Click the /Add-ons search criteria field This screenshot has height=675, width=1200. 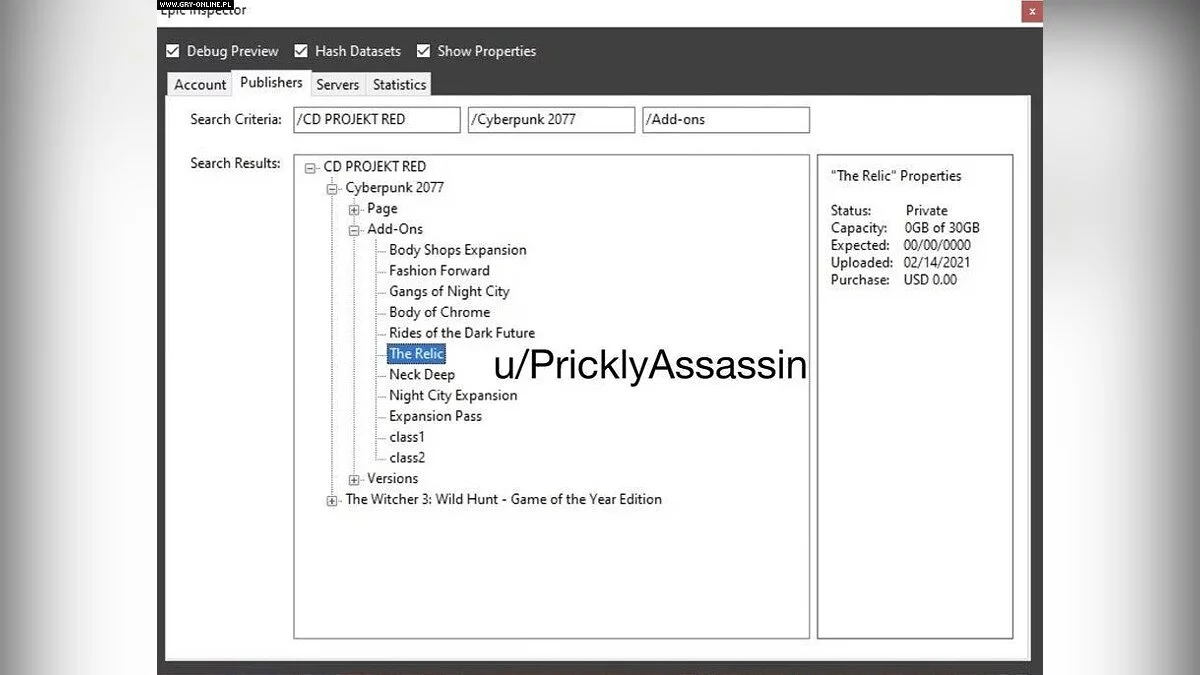point(726,120)
